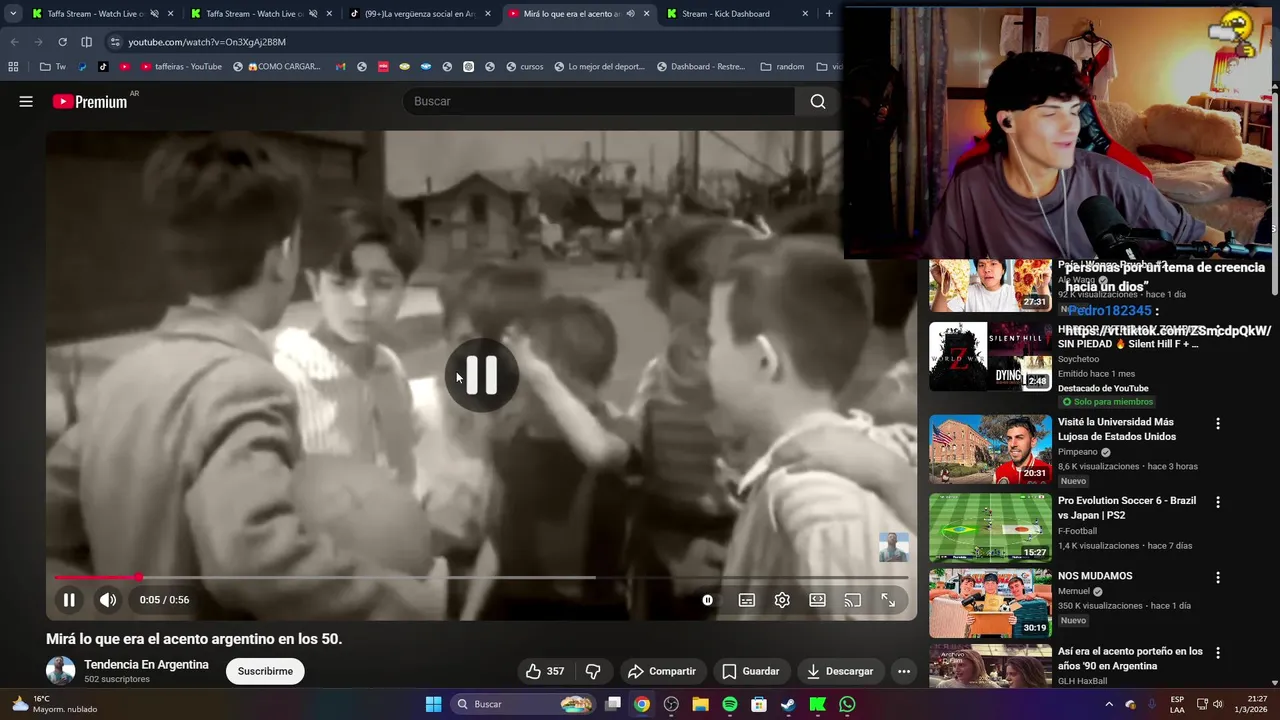
Task: Open OBS Studio from the taskbar
Action: pyautogui.click(x=671, y=704)
